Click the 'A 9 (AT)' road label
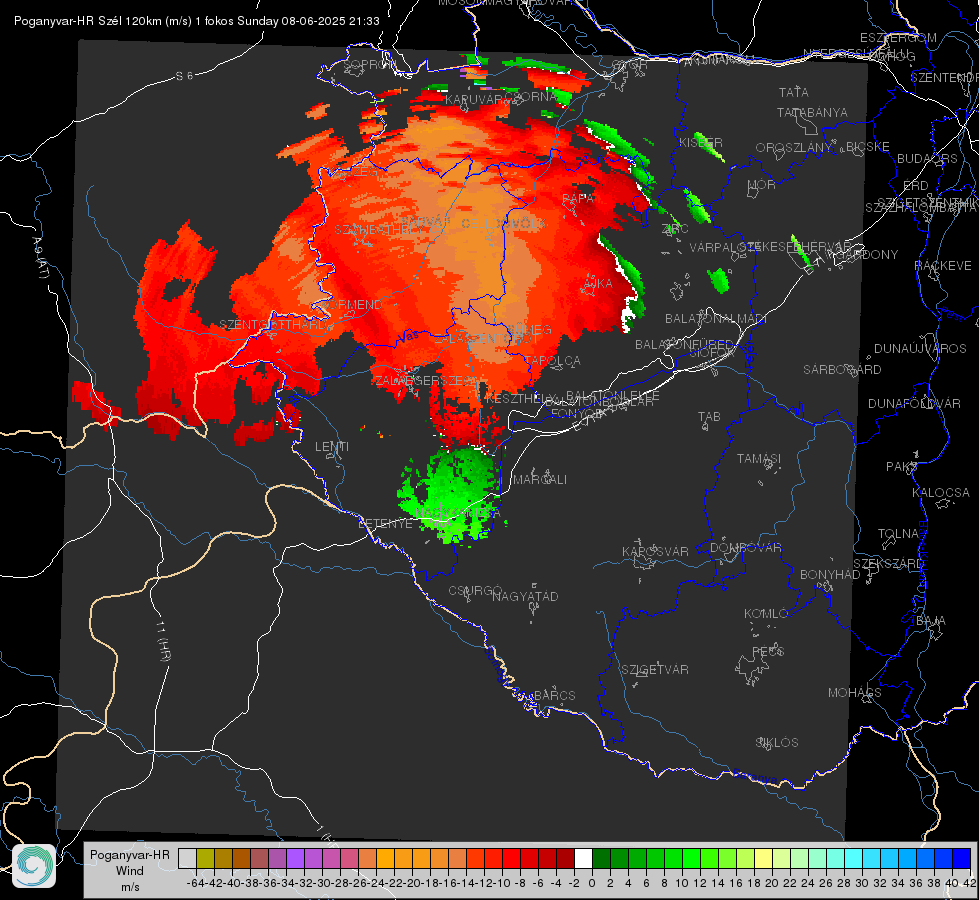Screen dimensions: 979x900 [x=40, y=258]
